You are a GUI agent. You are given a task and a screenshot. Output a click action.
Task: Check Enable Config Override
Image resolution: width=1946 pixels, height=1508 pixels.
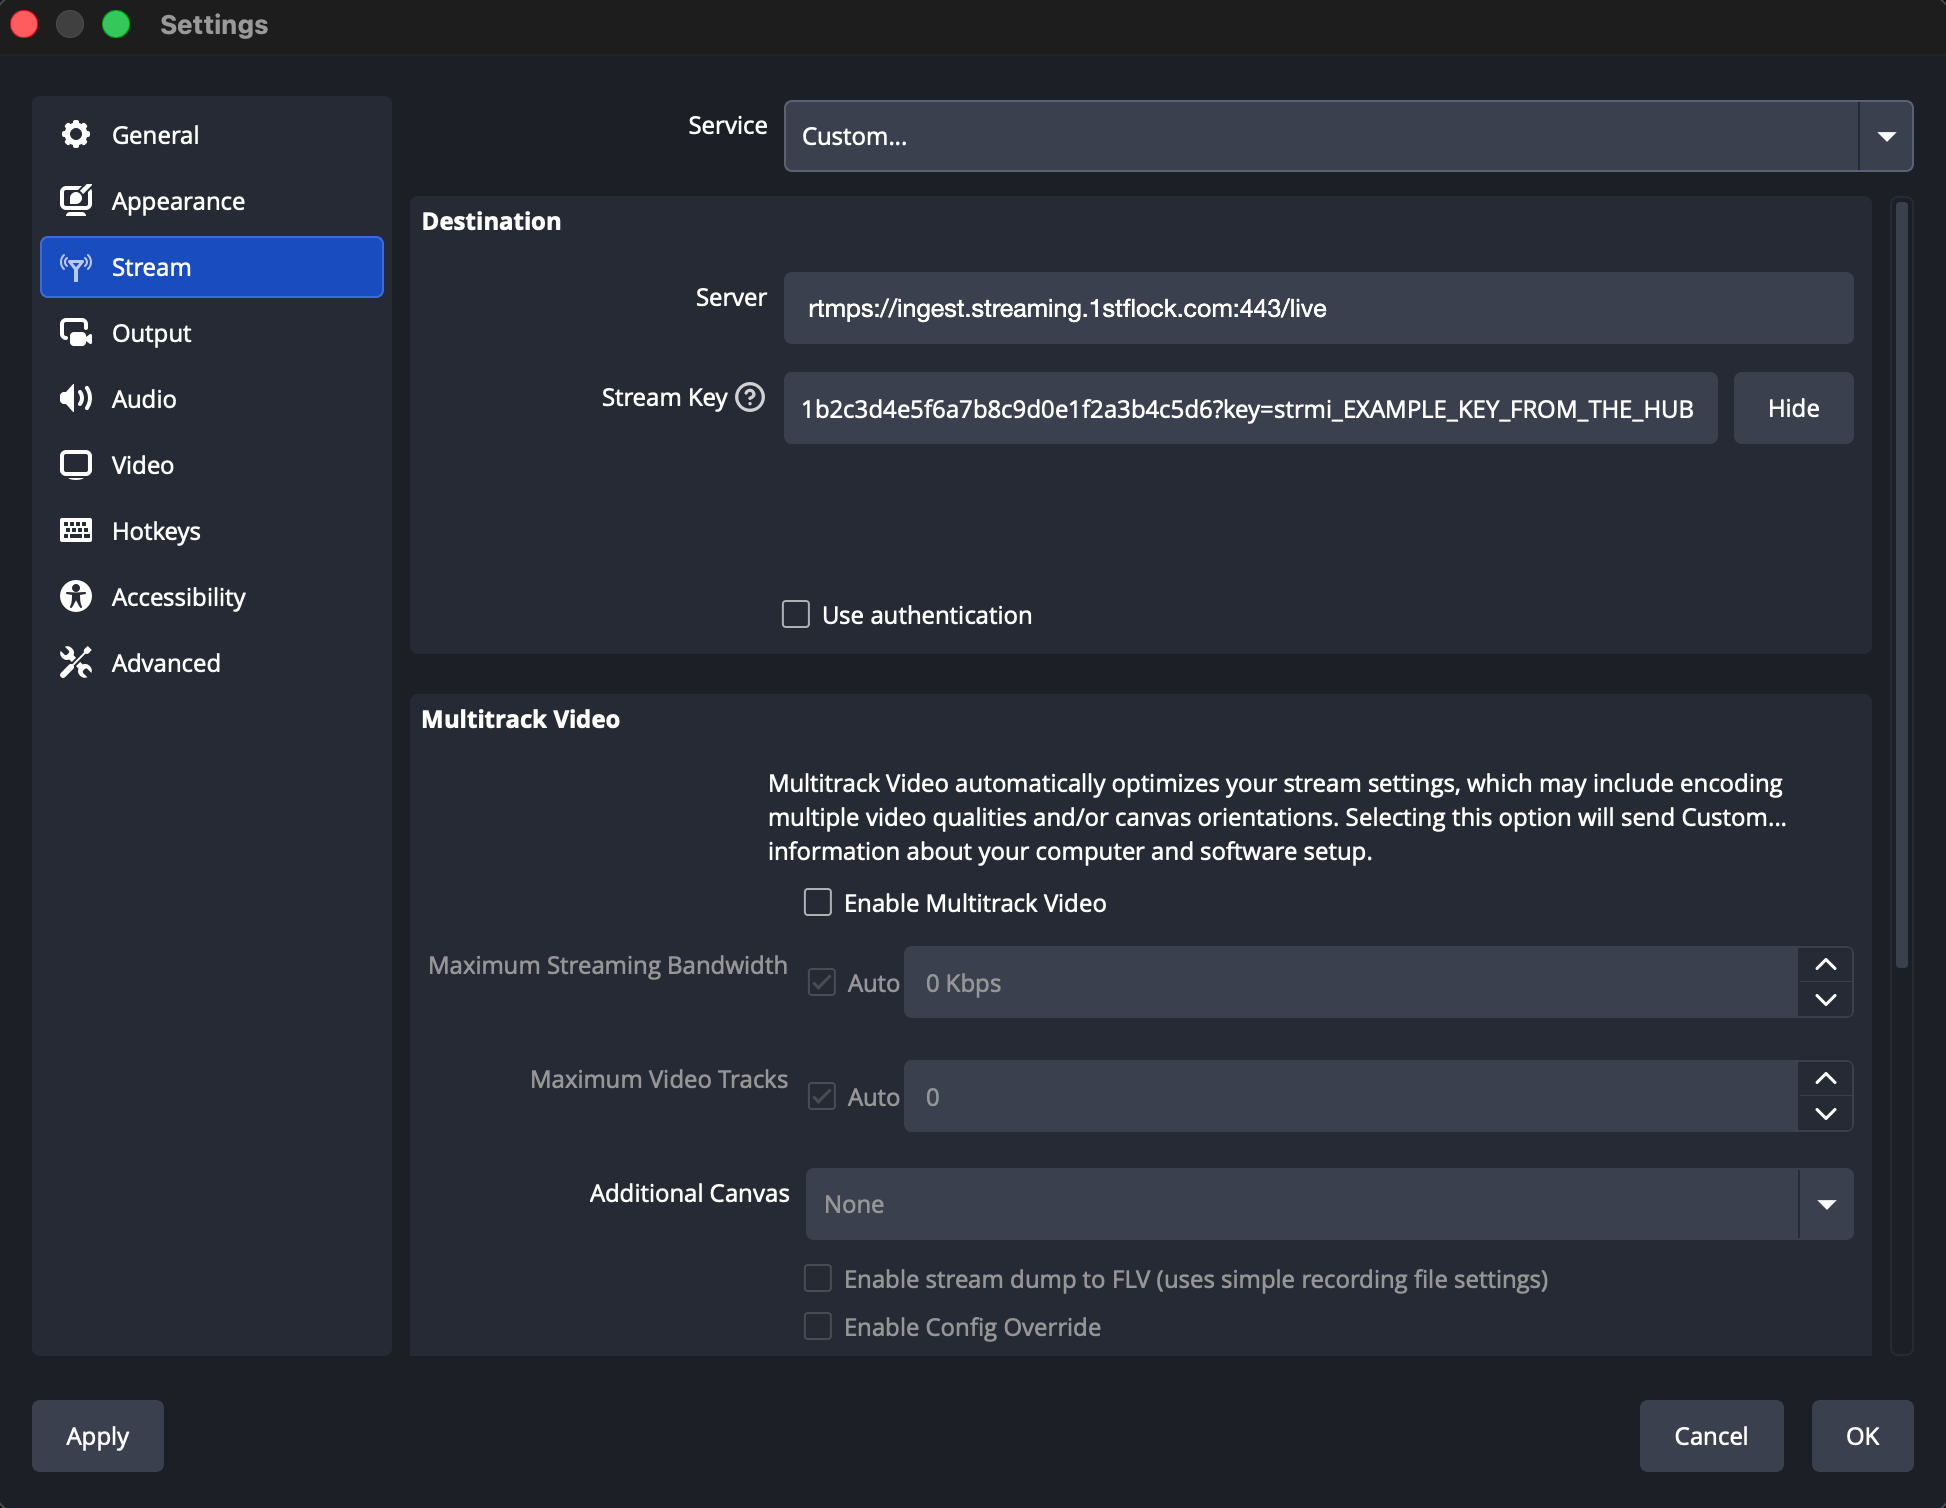tap(818, 1326)
